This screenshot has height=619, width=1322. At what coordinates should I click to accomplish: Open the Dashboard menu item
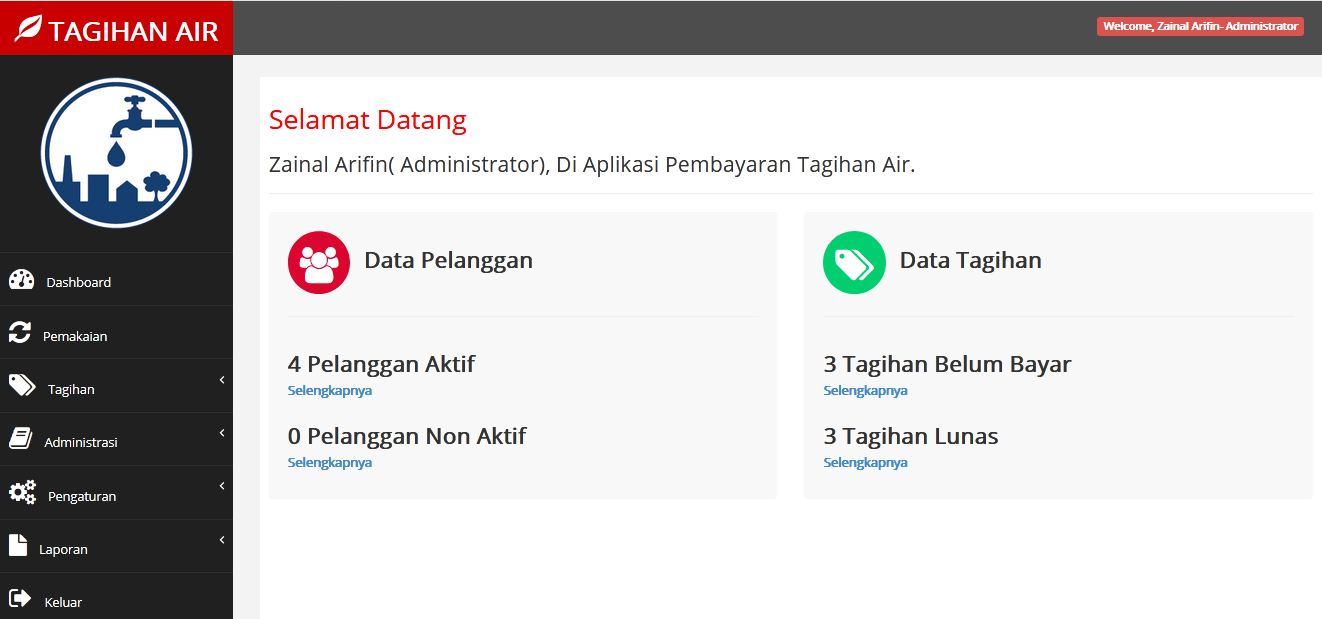coord(77,282)
